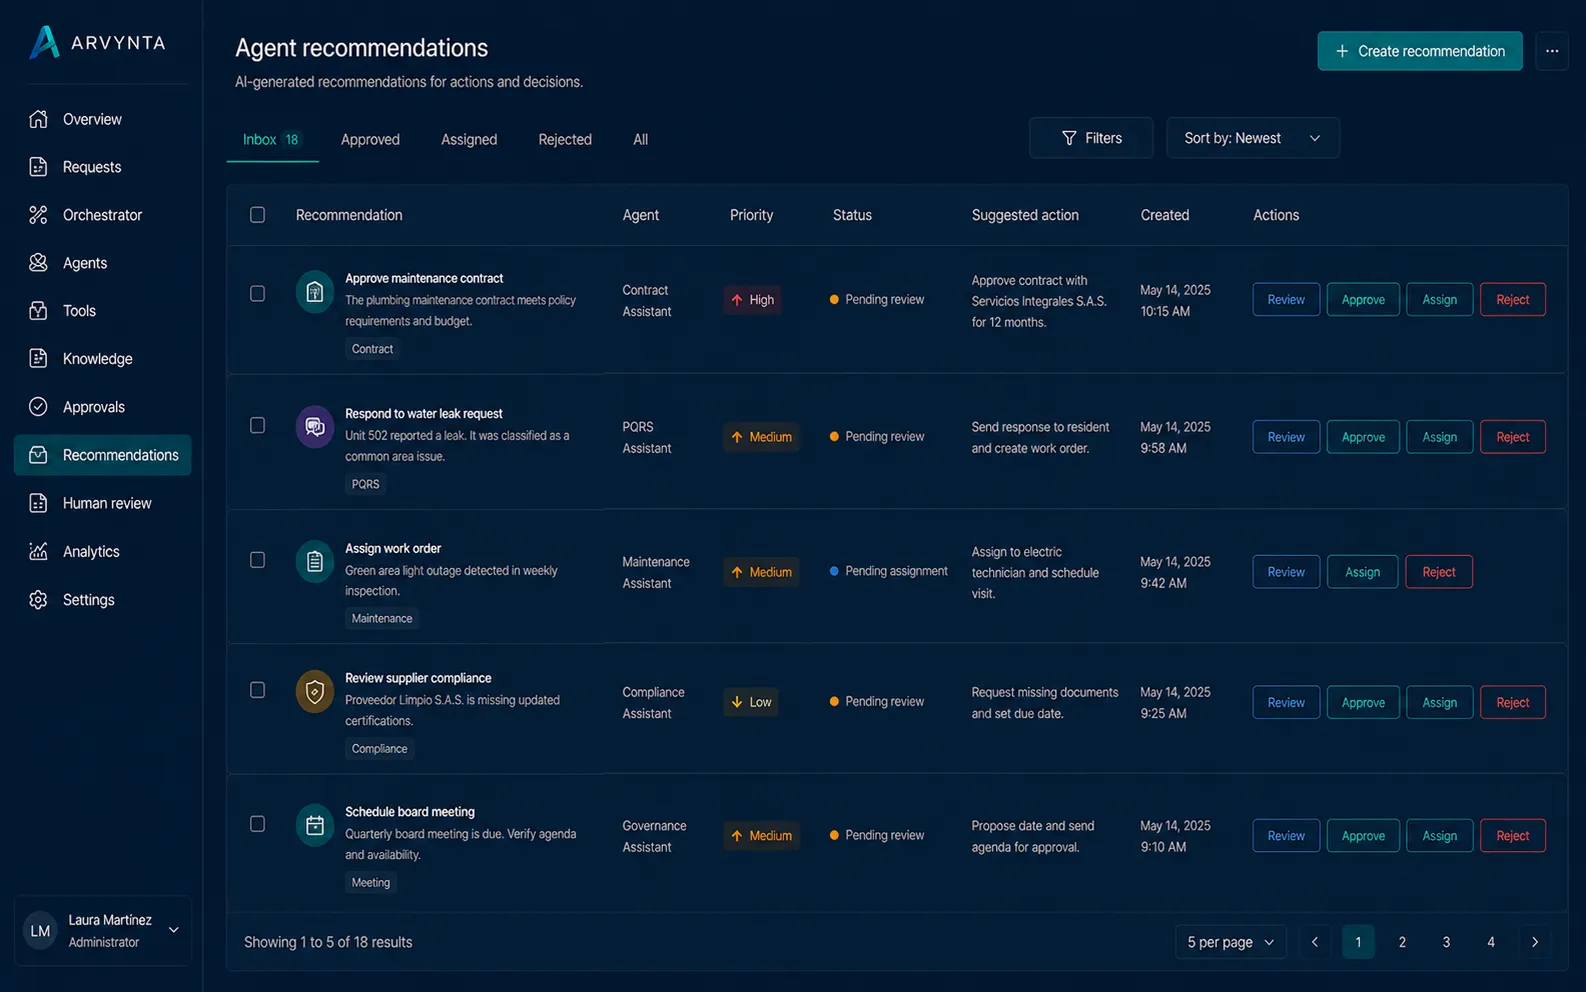Click the Agents sidebar icon
Viewport: 1586px width, 992px height.
38,263
